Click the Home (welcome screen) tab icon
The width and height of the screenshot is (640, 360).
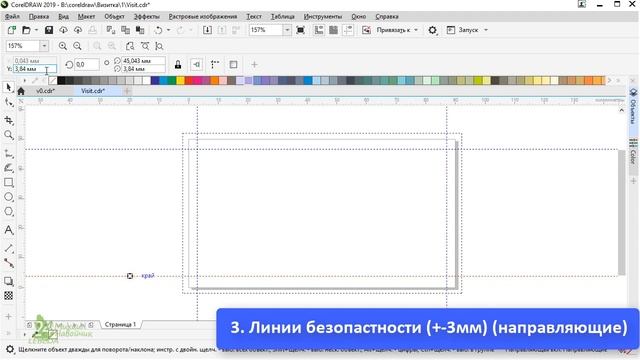click(21, 91)
